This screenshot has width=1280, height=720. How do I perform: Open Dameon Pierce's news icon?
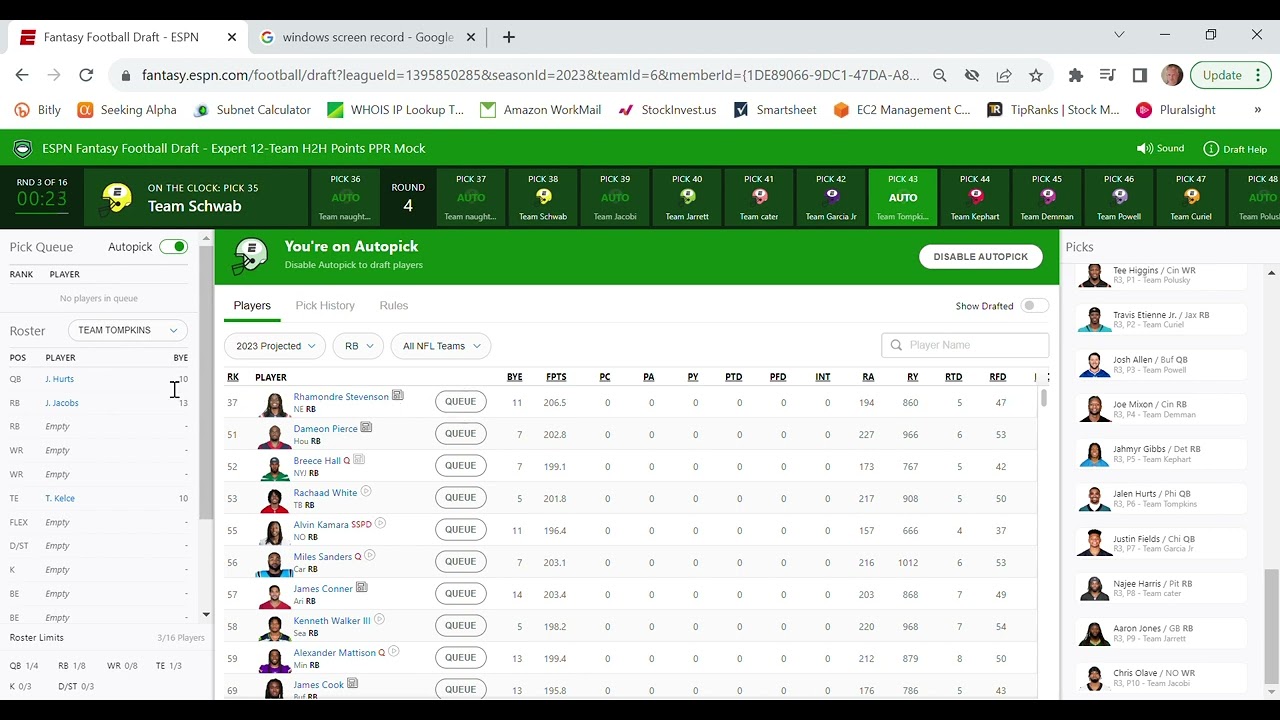[x=366, y=428]
